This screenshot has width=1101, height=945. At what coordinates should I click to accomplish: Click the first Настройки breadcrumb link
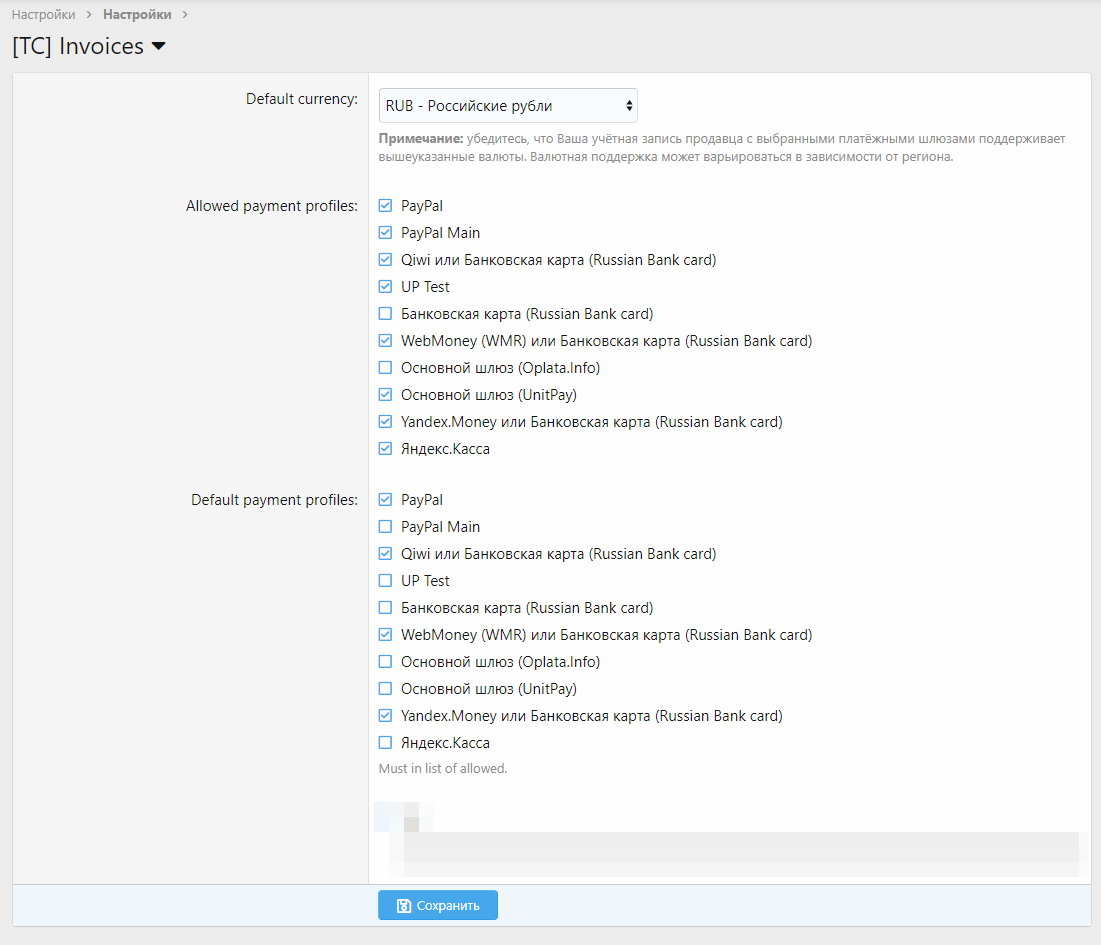coord(43,15)
